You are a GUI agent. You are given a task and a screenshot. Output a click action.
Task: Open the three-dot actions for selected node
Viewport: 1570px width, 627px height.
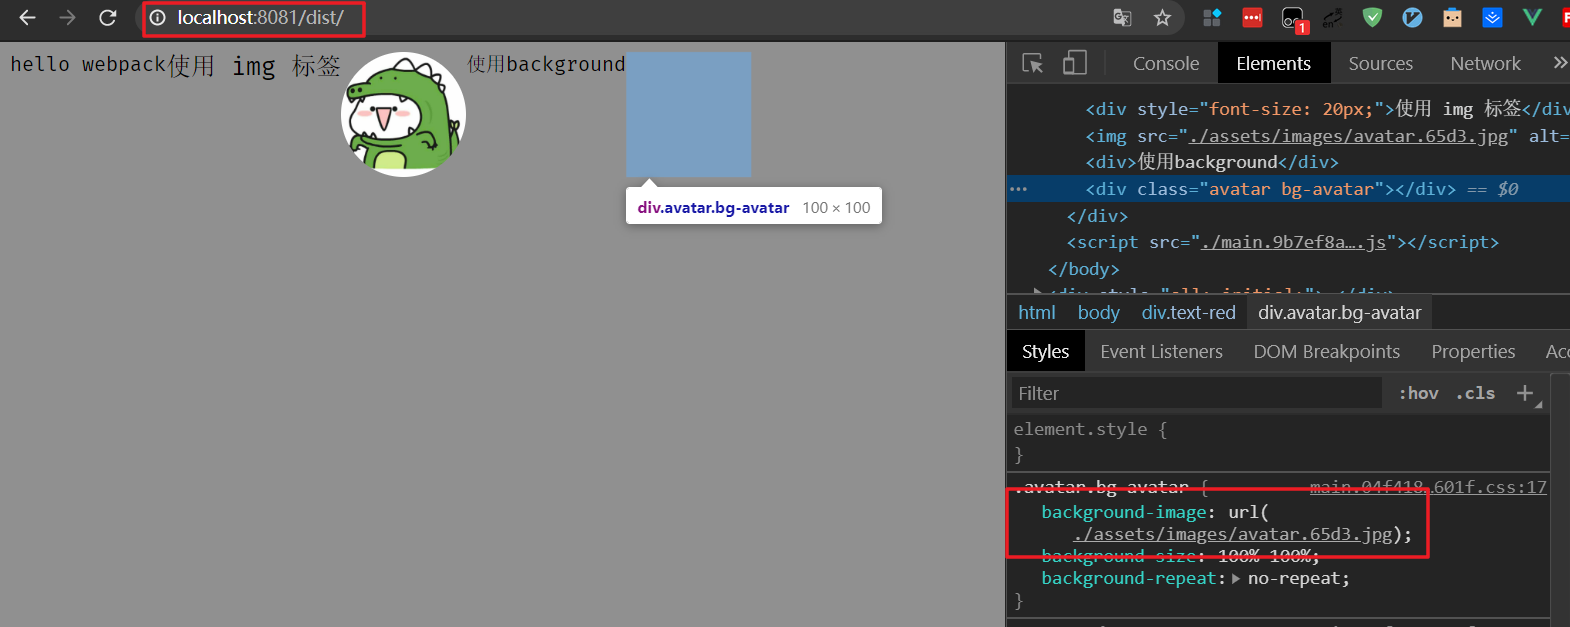[x=1018, y=189]
